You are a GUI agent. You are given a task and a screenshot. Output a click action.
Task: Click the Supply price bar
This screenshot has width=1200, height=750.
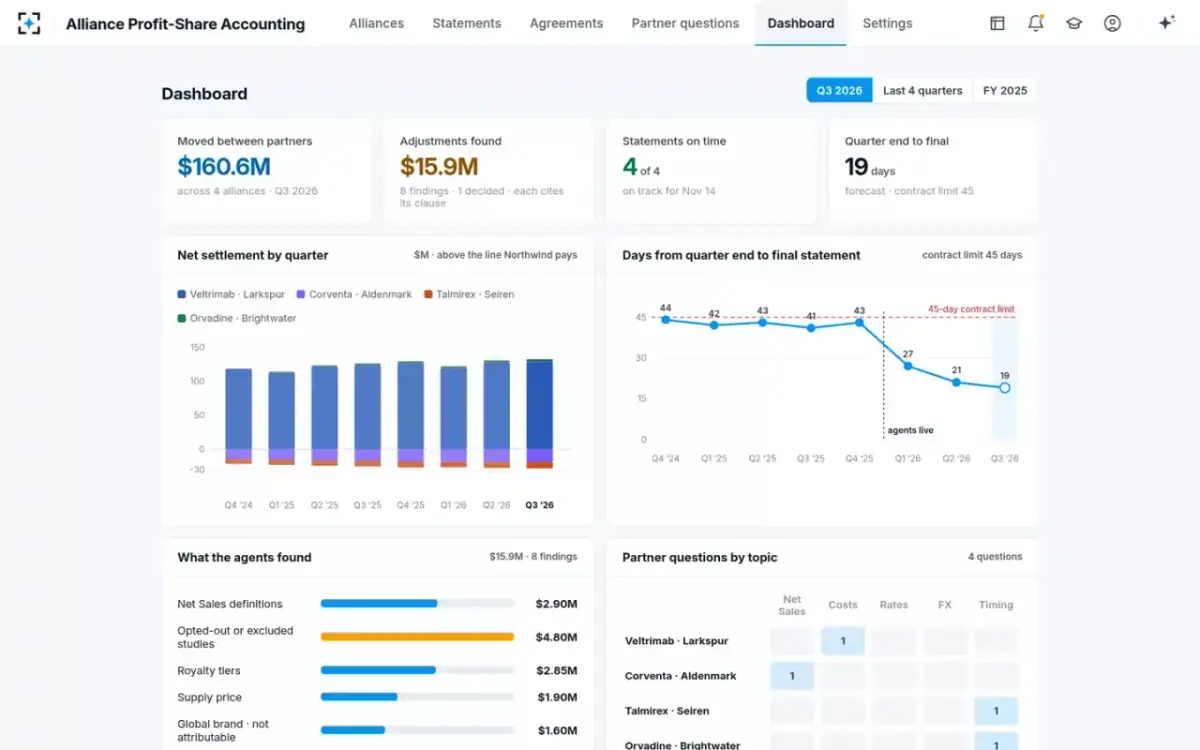[417, 697]
